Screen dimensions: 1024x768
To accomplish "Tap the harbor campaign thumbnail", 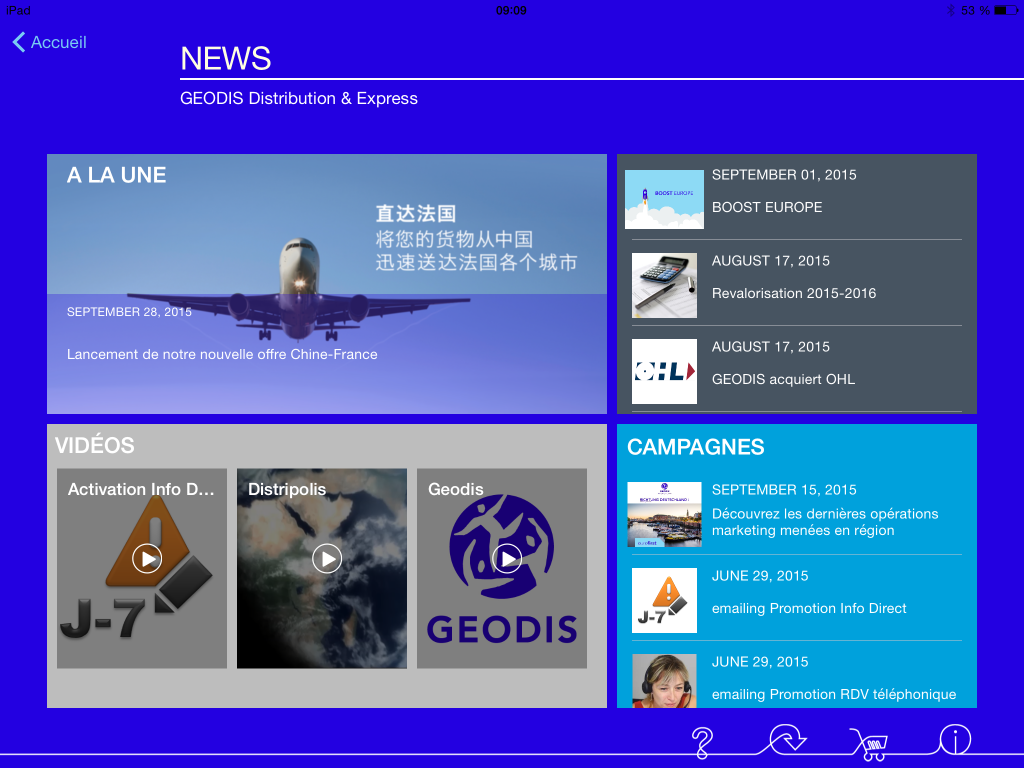I will 664,515.
